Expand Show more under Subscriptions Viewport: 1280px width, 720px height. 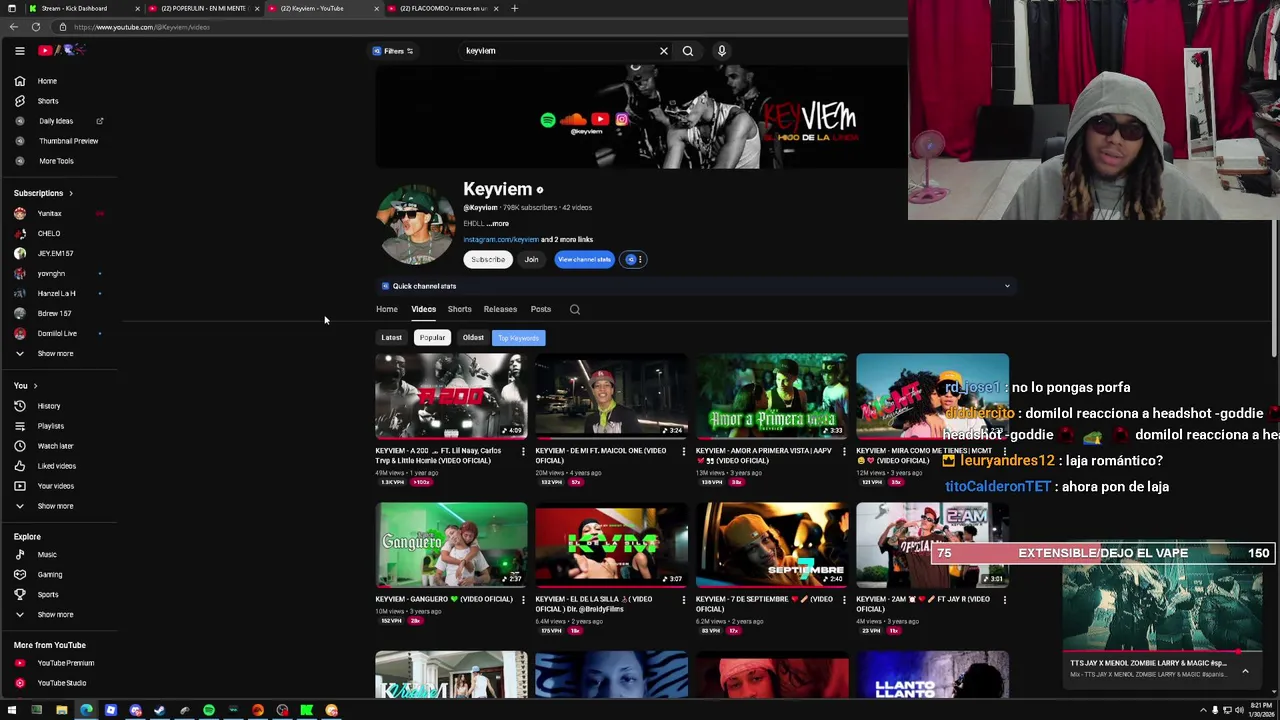click(55, 353)
